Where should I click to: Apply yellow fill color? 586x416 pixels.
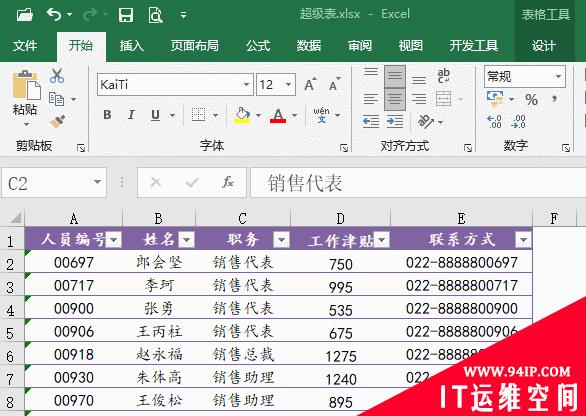[242, 115]
